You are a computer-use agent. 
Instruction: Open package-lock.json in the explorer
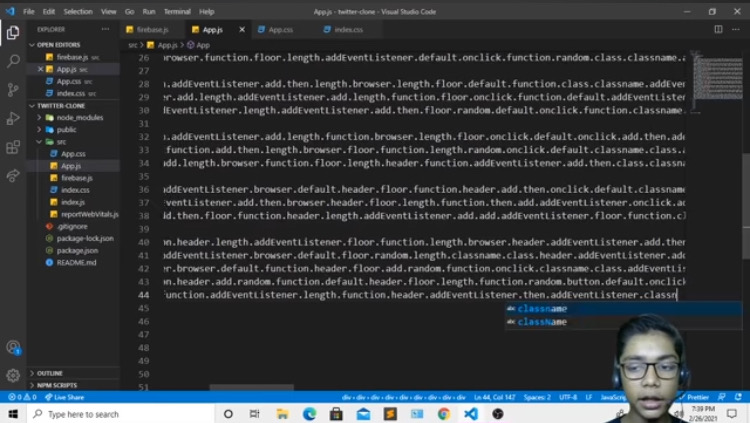85,238
